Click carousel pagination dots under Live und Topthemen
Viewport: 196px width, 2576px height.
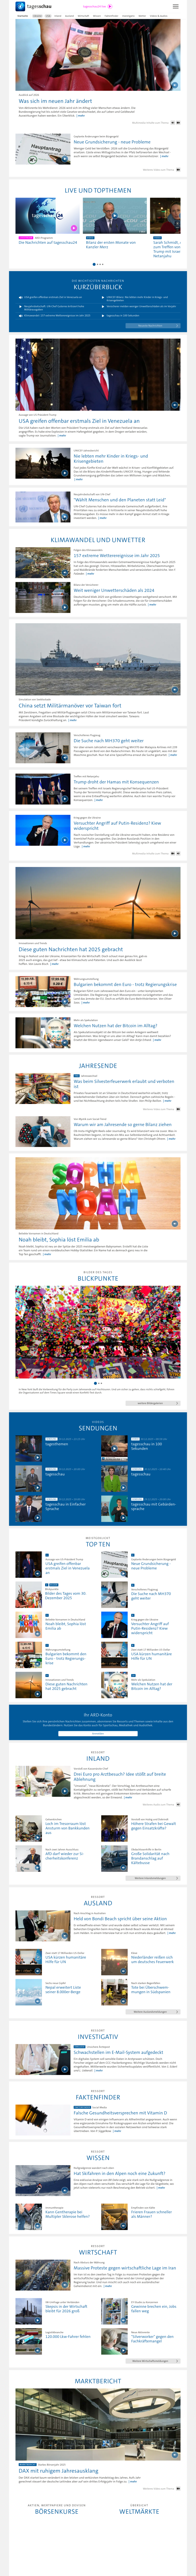click(98, 264)
